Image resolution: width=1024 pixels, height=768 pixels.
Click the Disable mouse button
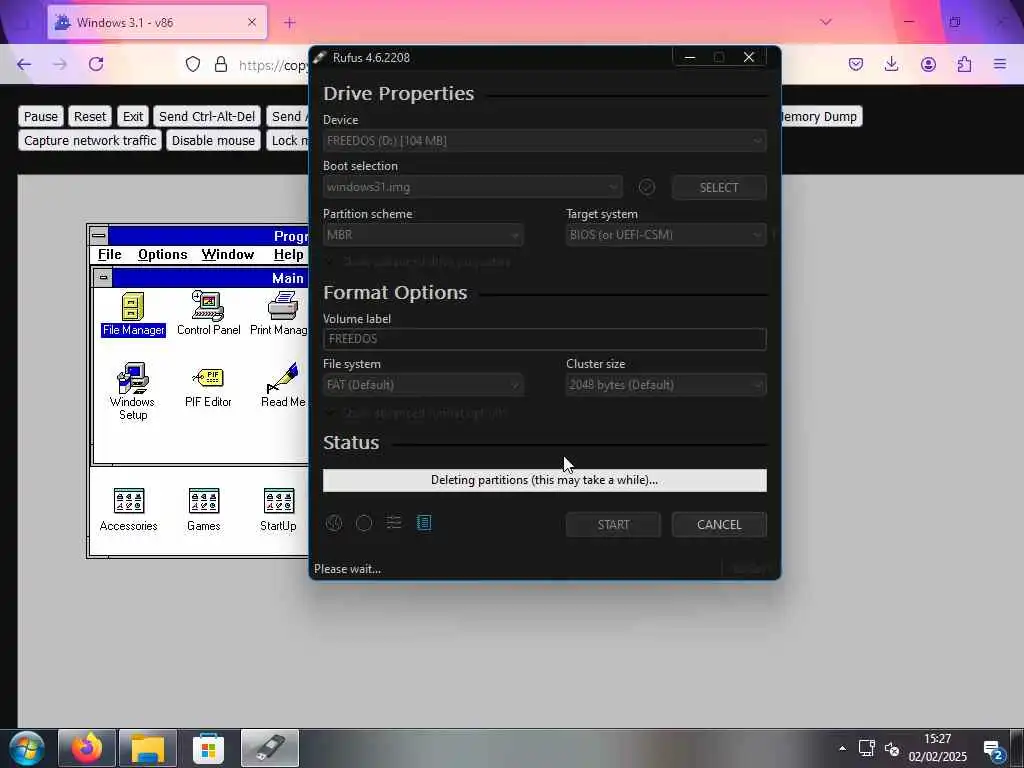[x=214, y=140]
